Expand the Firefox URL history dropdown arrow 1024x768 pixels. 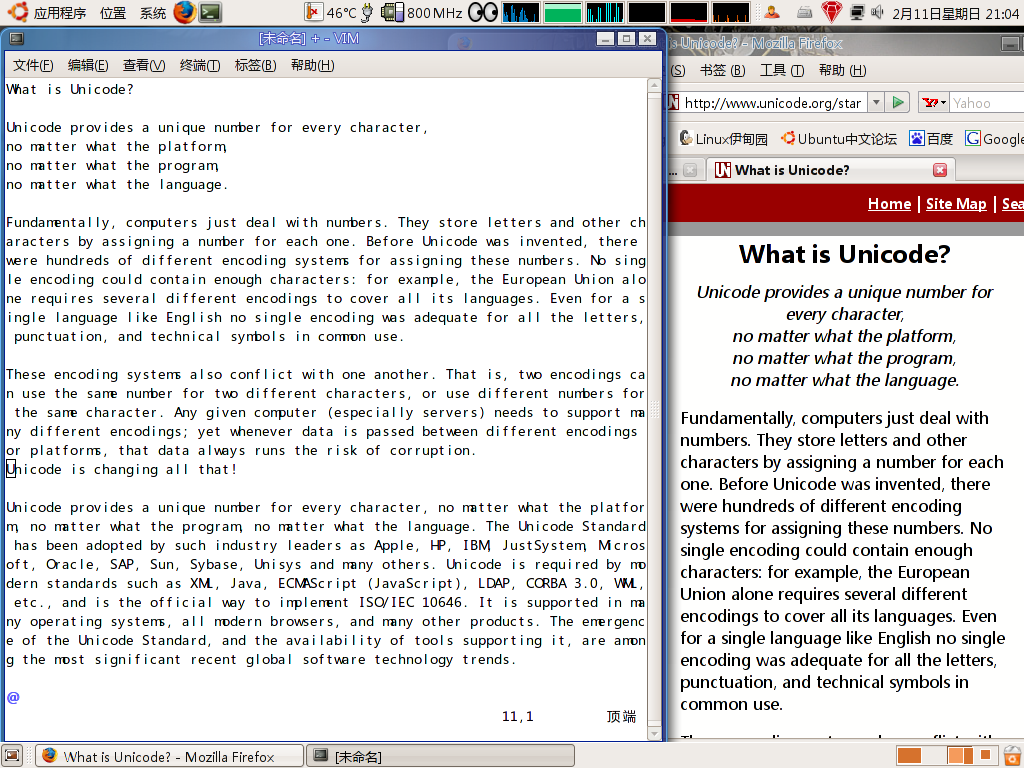(876, 103)
